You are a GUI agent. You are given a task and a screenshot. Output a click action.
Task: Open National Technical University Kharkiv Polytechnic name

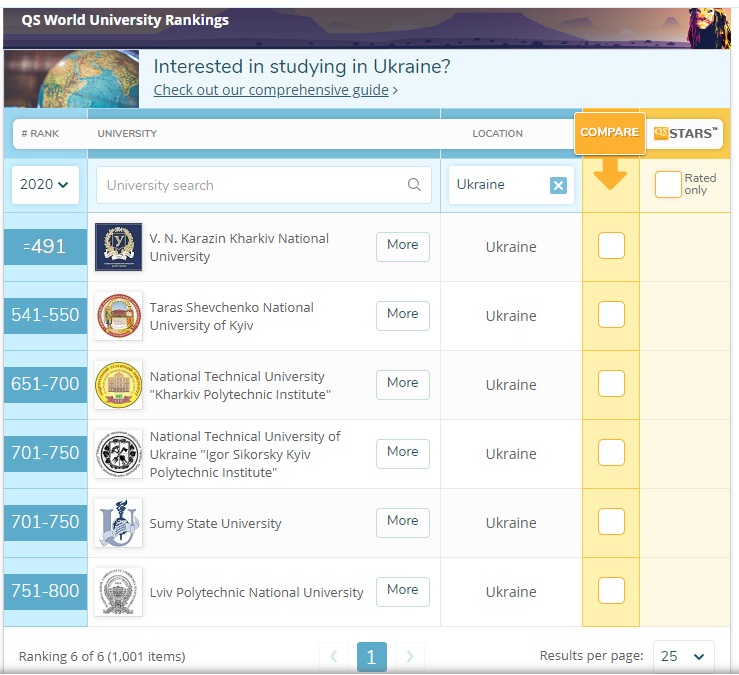point(240,385)
